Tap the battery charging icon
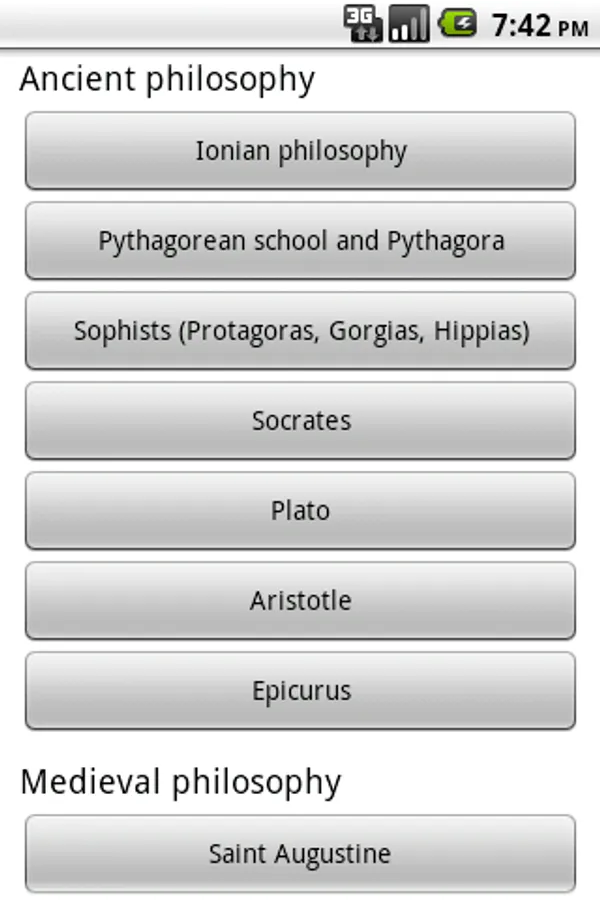Screen dimensions: 600x900 pyautogui.click(x=458, y=23)
